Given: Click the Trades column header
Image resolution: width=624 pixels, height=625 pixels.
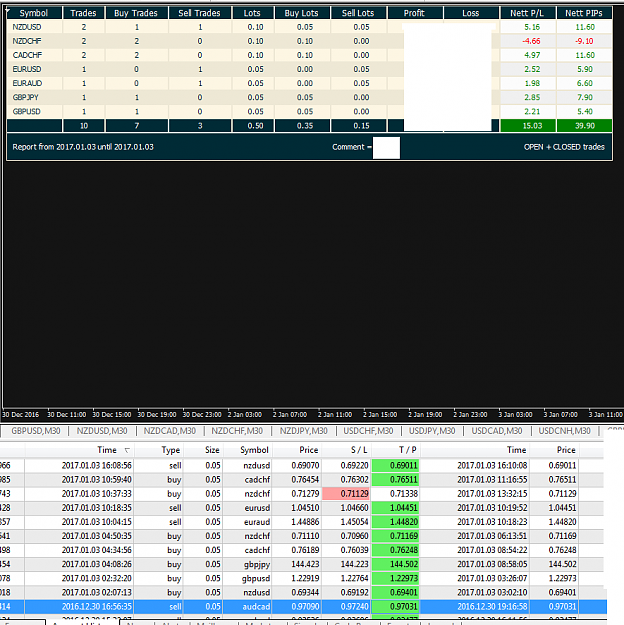Looking at the screenshot, I should pos(83,13).
